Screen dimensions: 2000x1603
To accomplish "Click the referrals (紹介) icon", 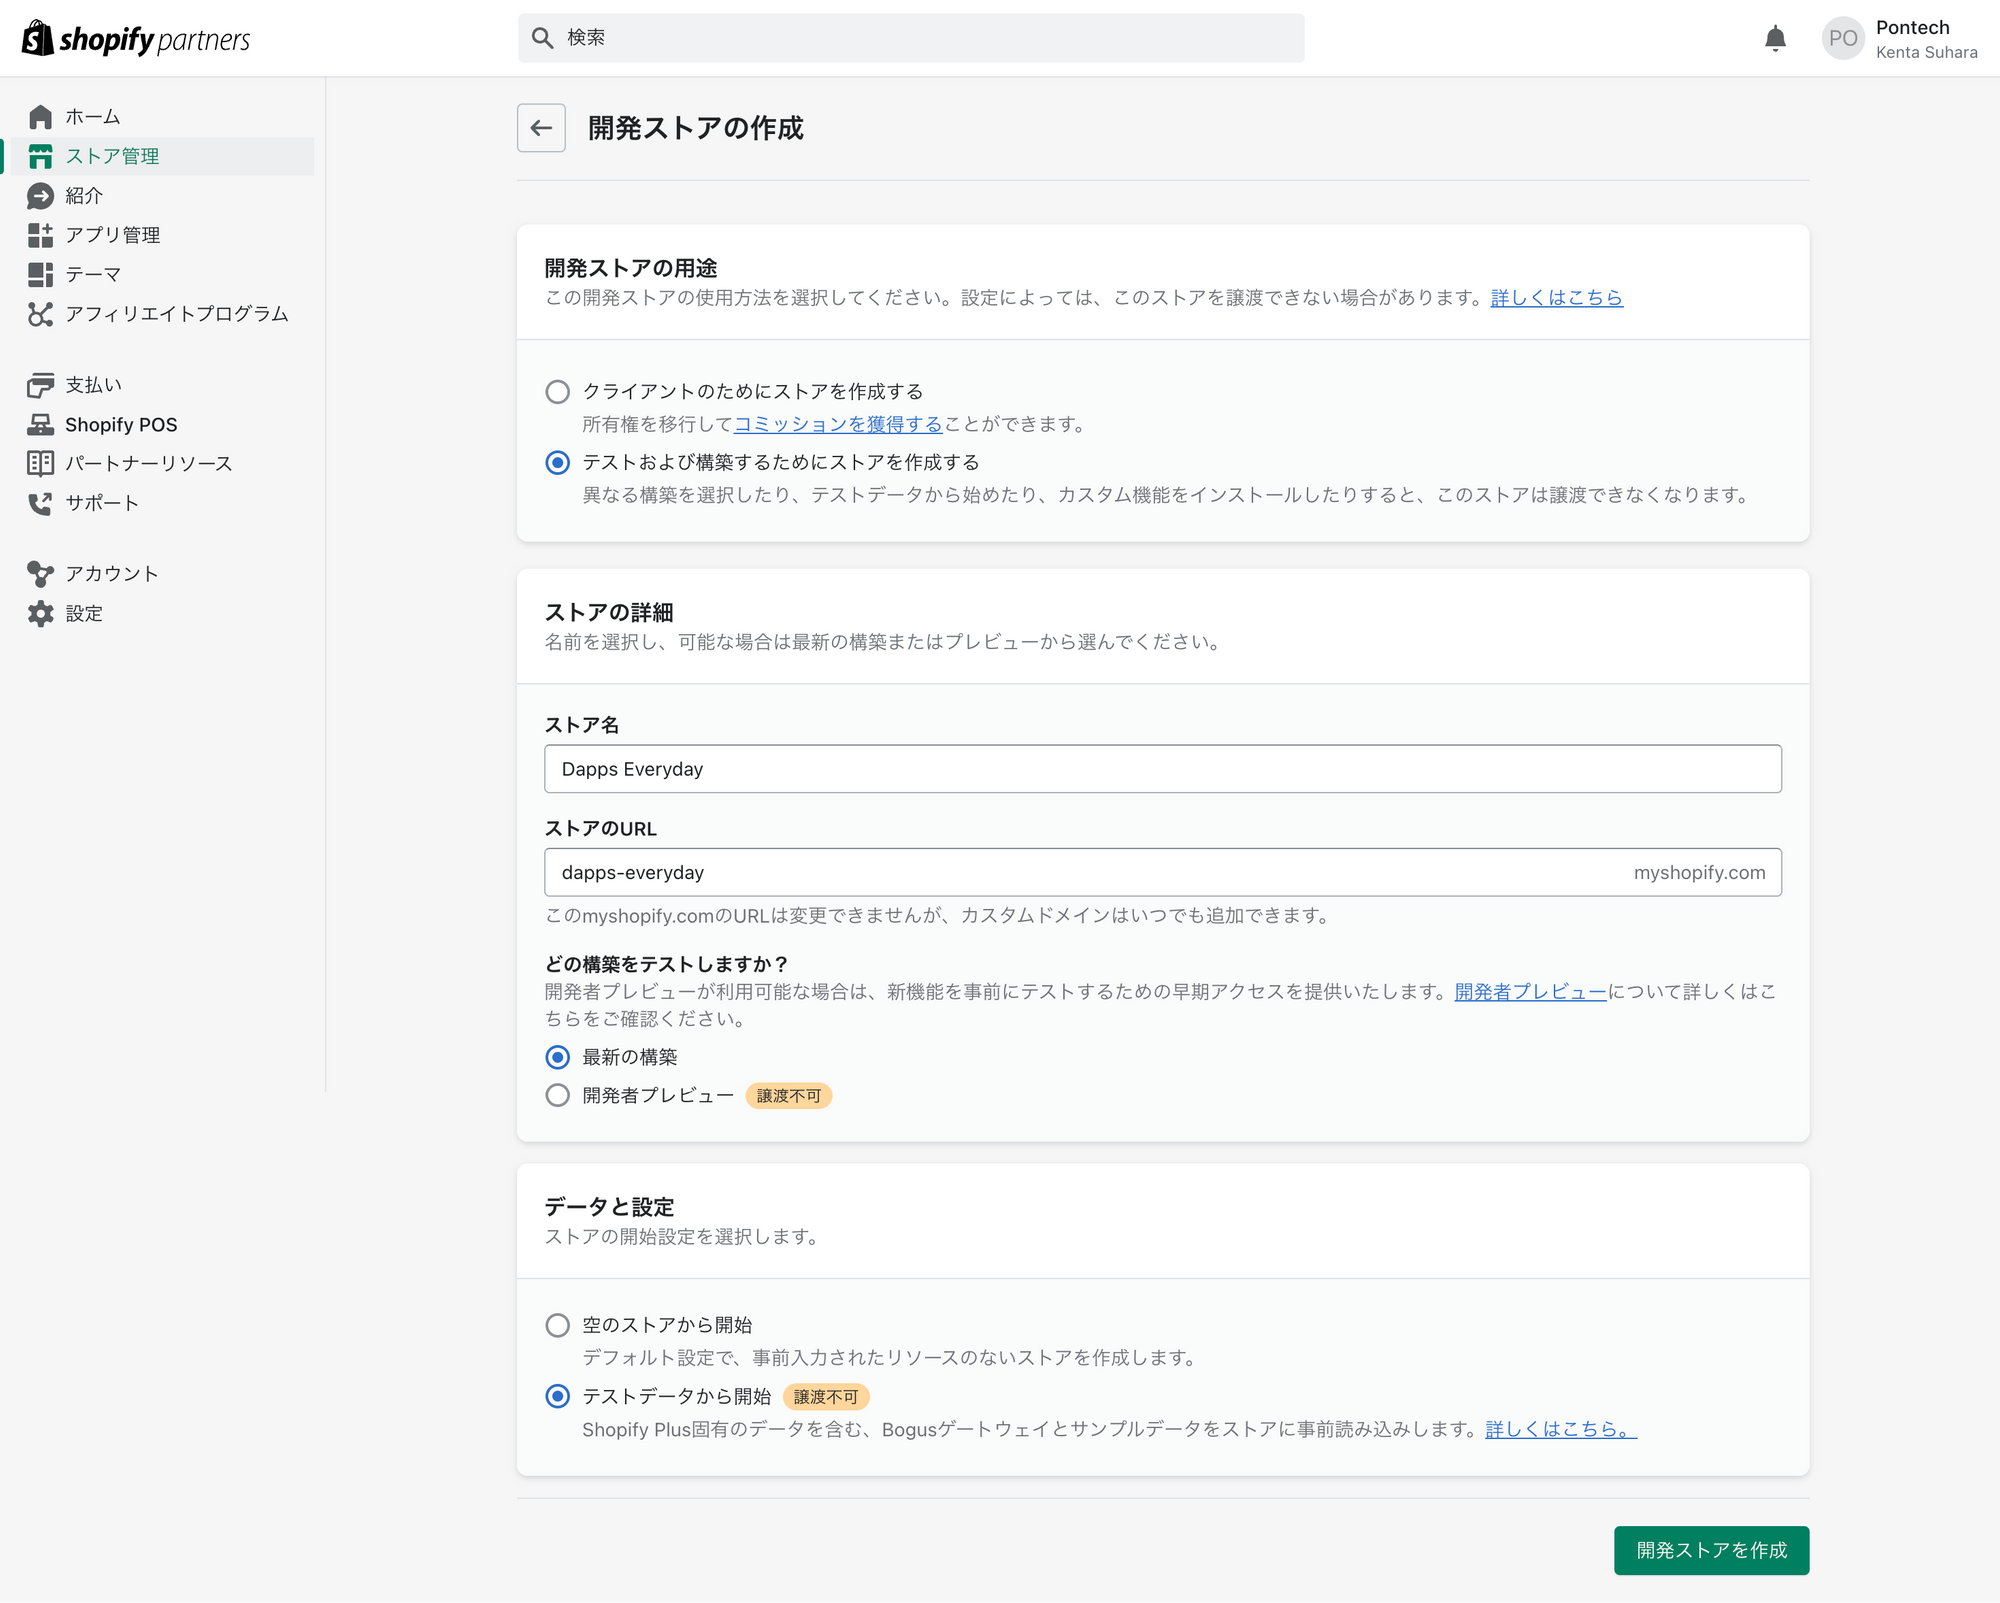I will coord(40,196).
